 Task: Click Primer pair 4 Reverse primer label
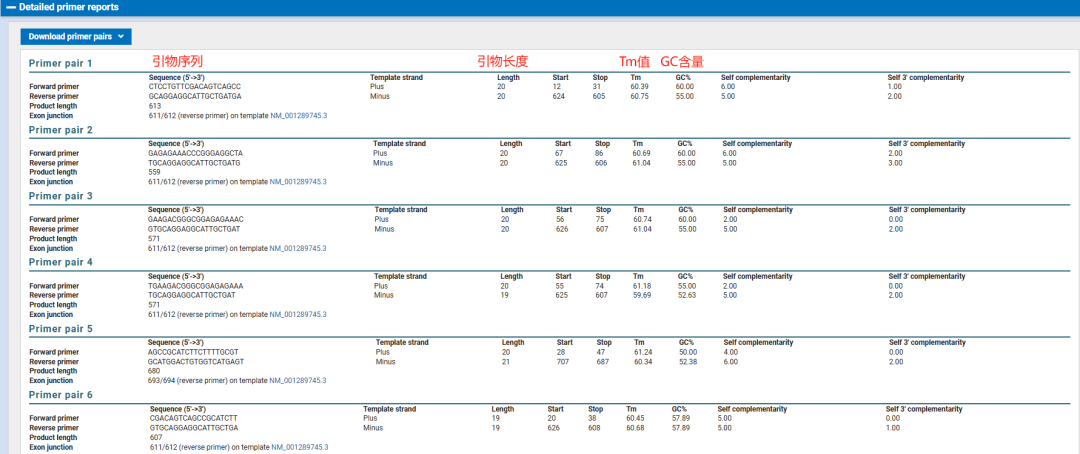pos(54,295)
